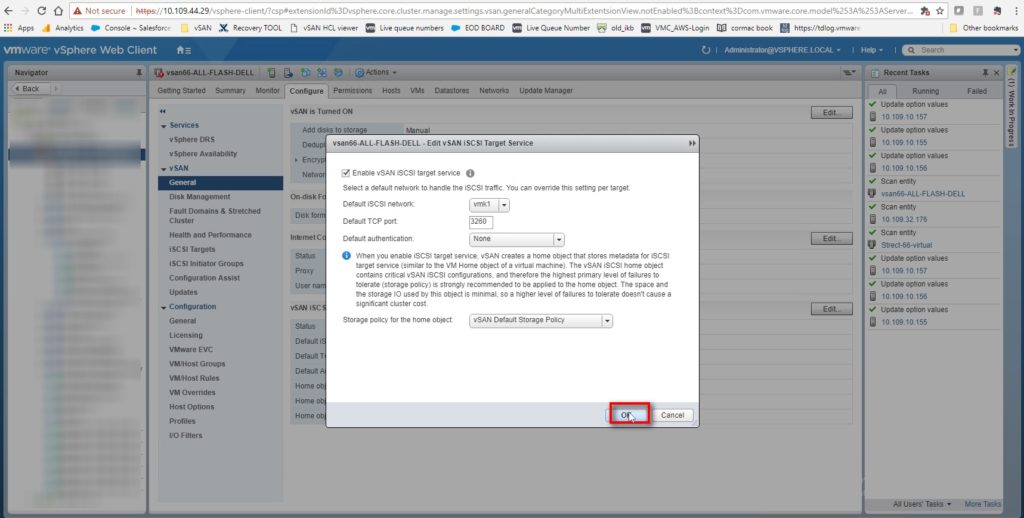
Task: Click the Default TCP port field
Action: pos(481,221)
